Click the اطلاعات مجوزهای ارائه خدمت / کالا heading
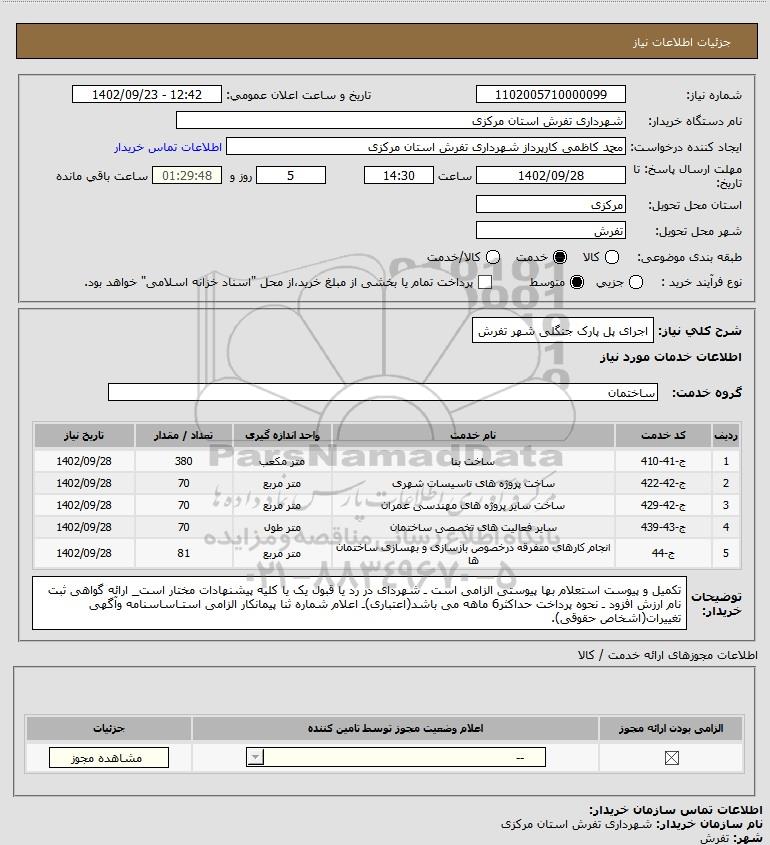 coord(667,655)
